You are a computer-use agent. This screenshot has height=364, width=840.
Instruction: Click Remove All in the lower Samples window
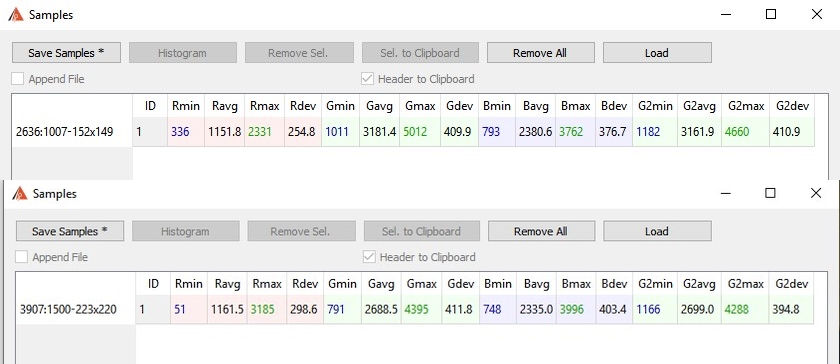(541, 231)
